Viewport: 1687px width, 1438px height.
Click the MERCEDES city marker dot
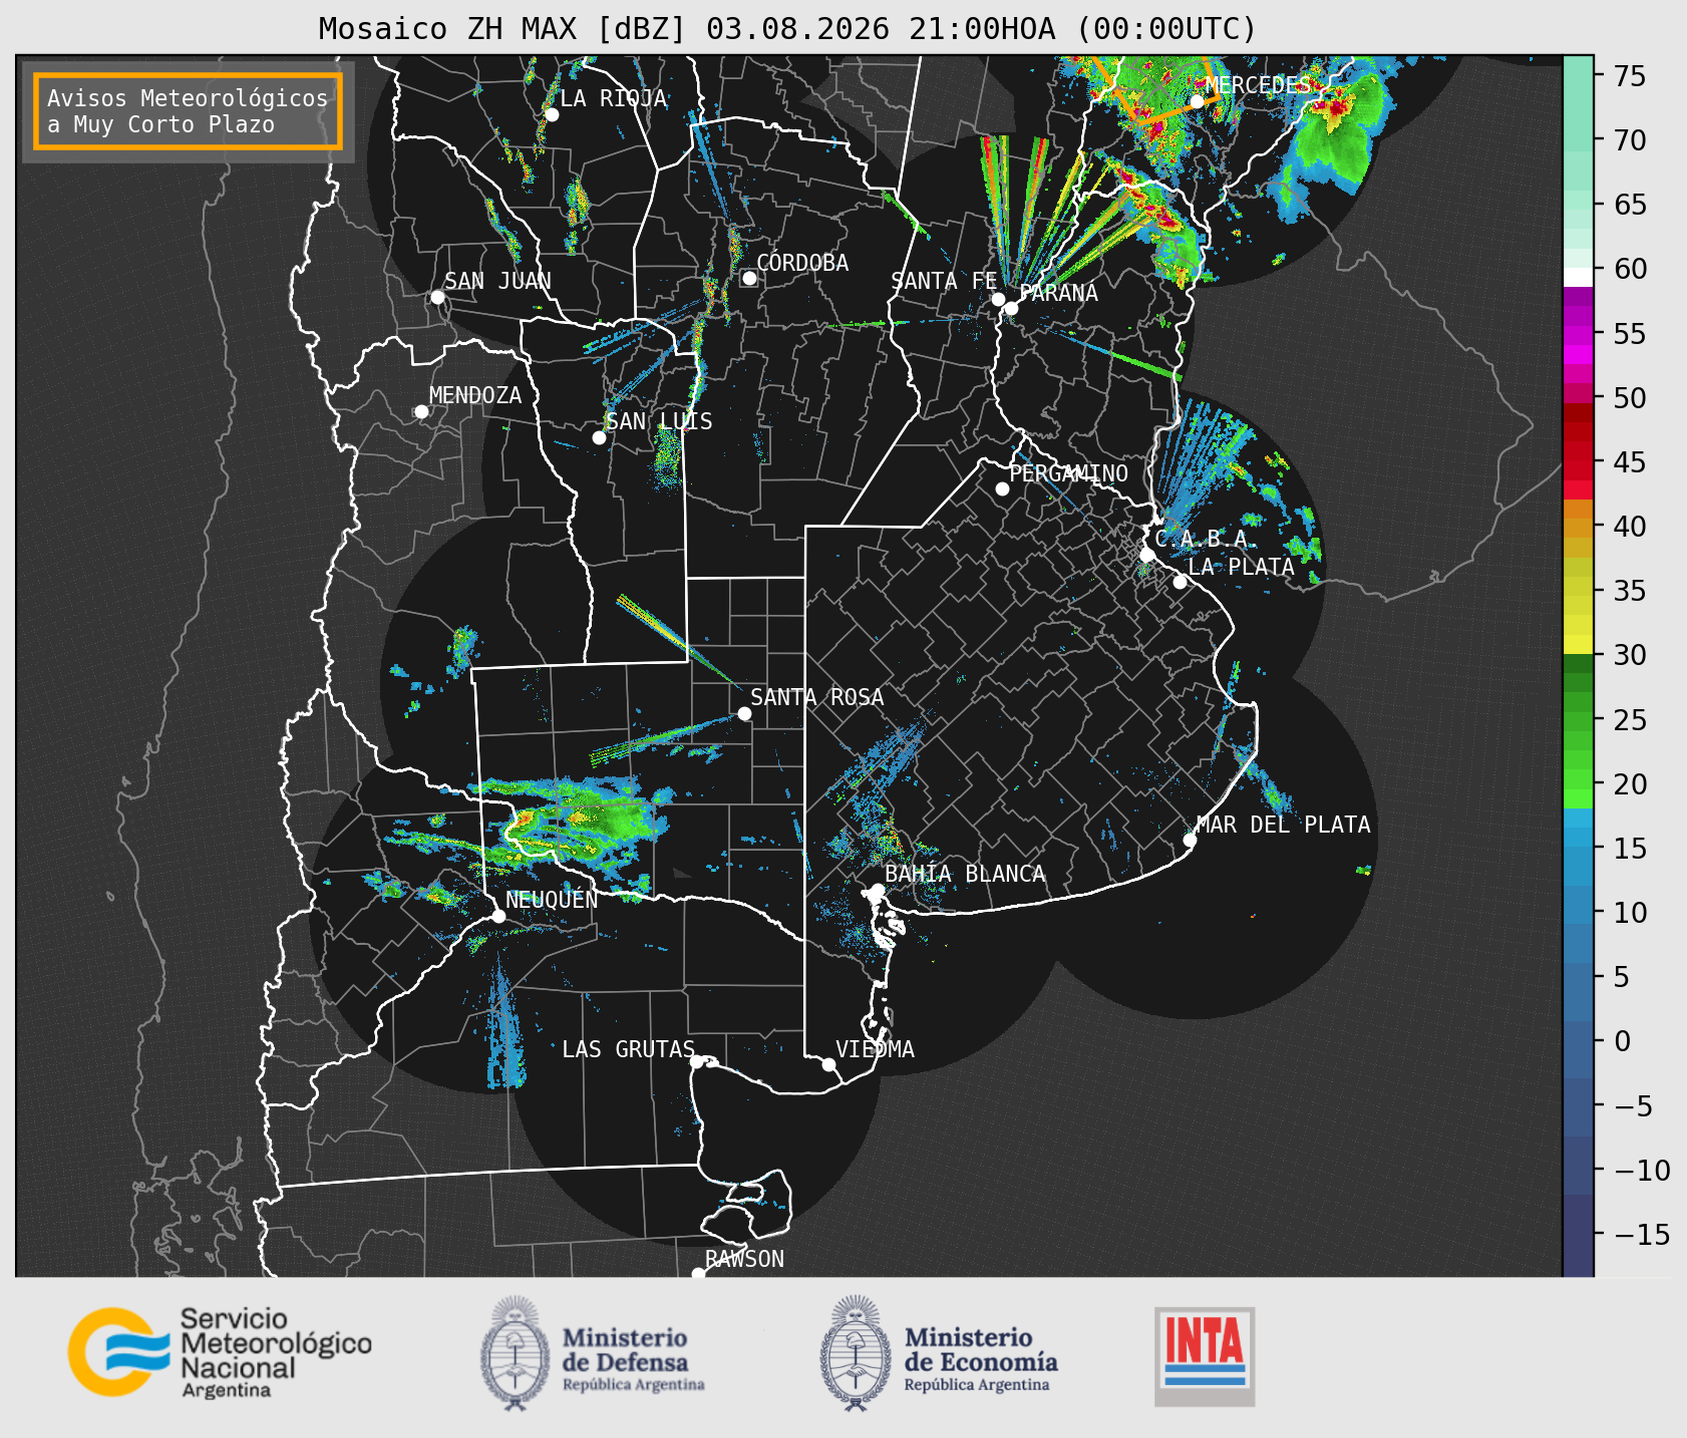pos(1197,101)
